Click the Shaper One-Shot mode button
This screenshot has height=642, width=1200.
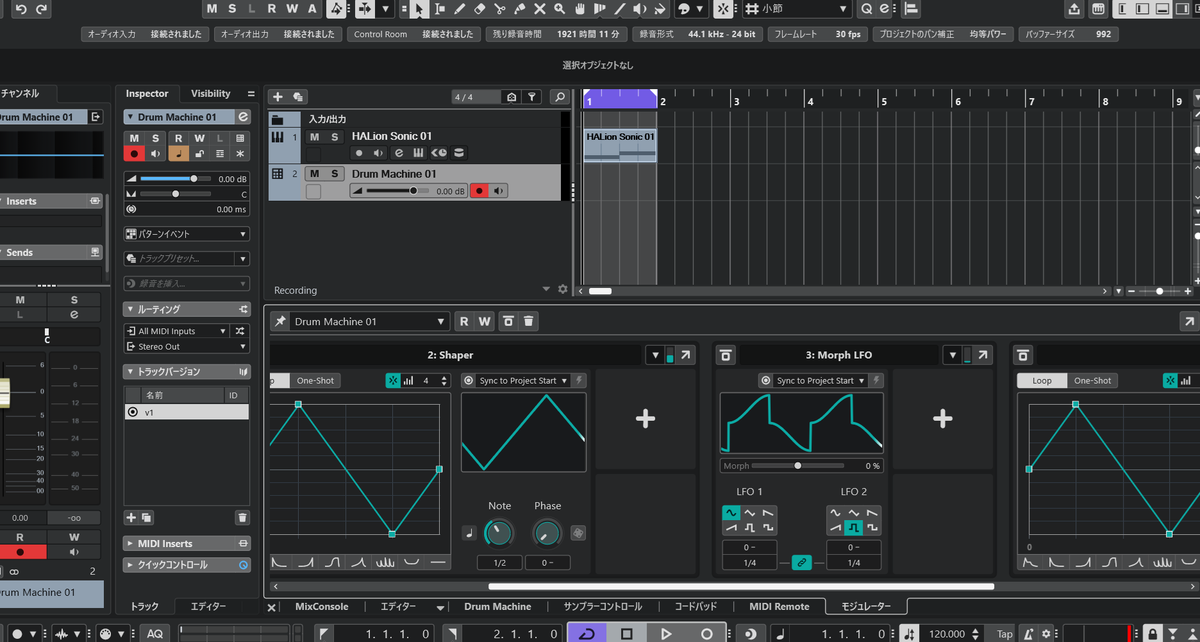[x=316, y=380]
